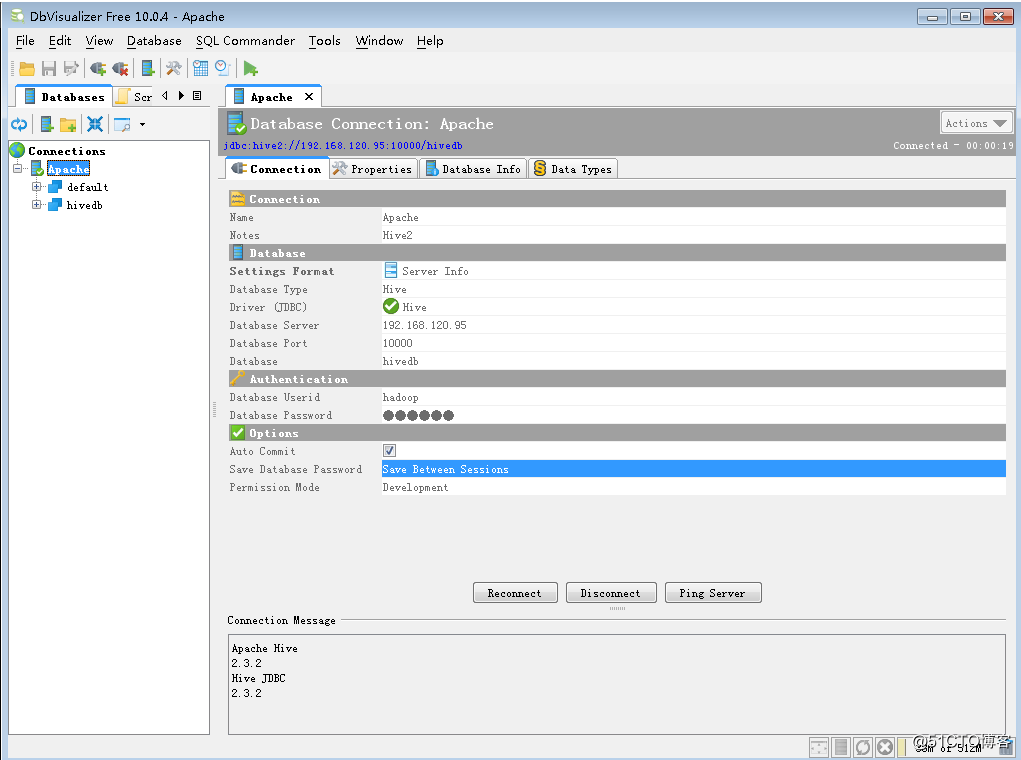Click the green New SQL Commander icon

pyautogui.click(x=250, y=68)
